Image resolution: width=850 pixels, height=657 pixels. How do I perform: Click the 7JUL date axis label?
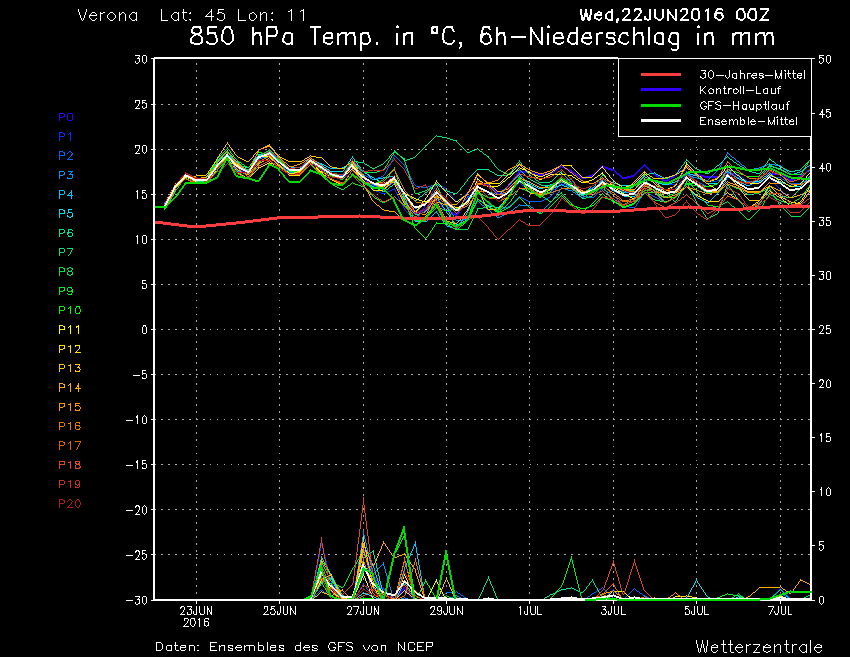[x=780, y=611]
